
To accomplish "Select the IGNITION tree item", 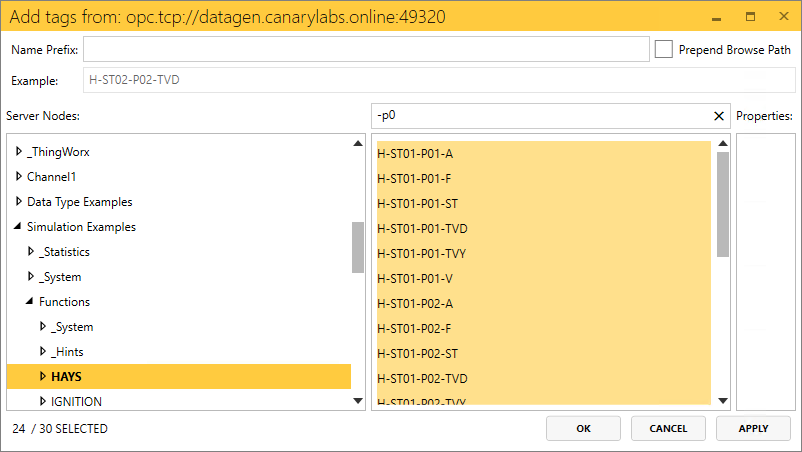I will (76, 402).
